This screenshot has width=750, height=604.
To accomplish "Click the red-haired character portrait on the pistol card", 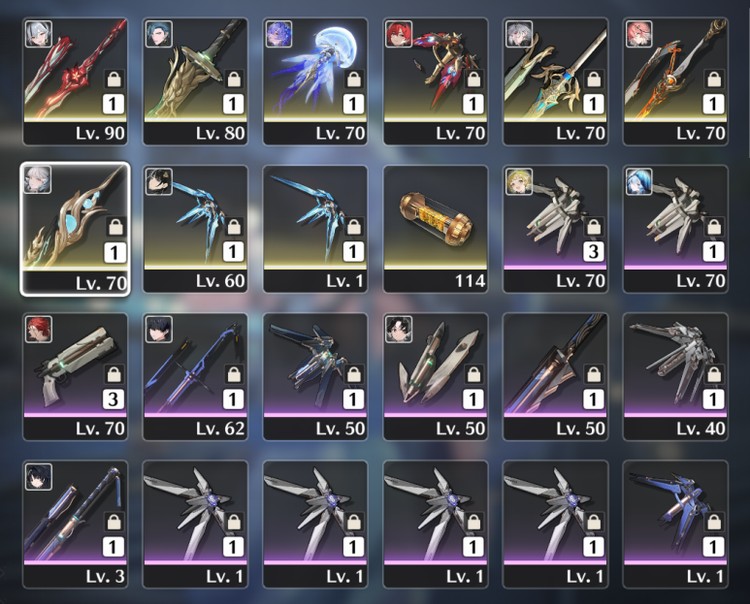I will (38, 329).
